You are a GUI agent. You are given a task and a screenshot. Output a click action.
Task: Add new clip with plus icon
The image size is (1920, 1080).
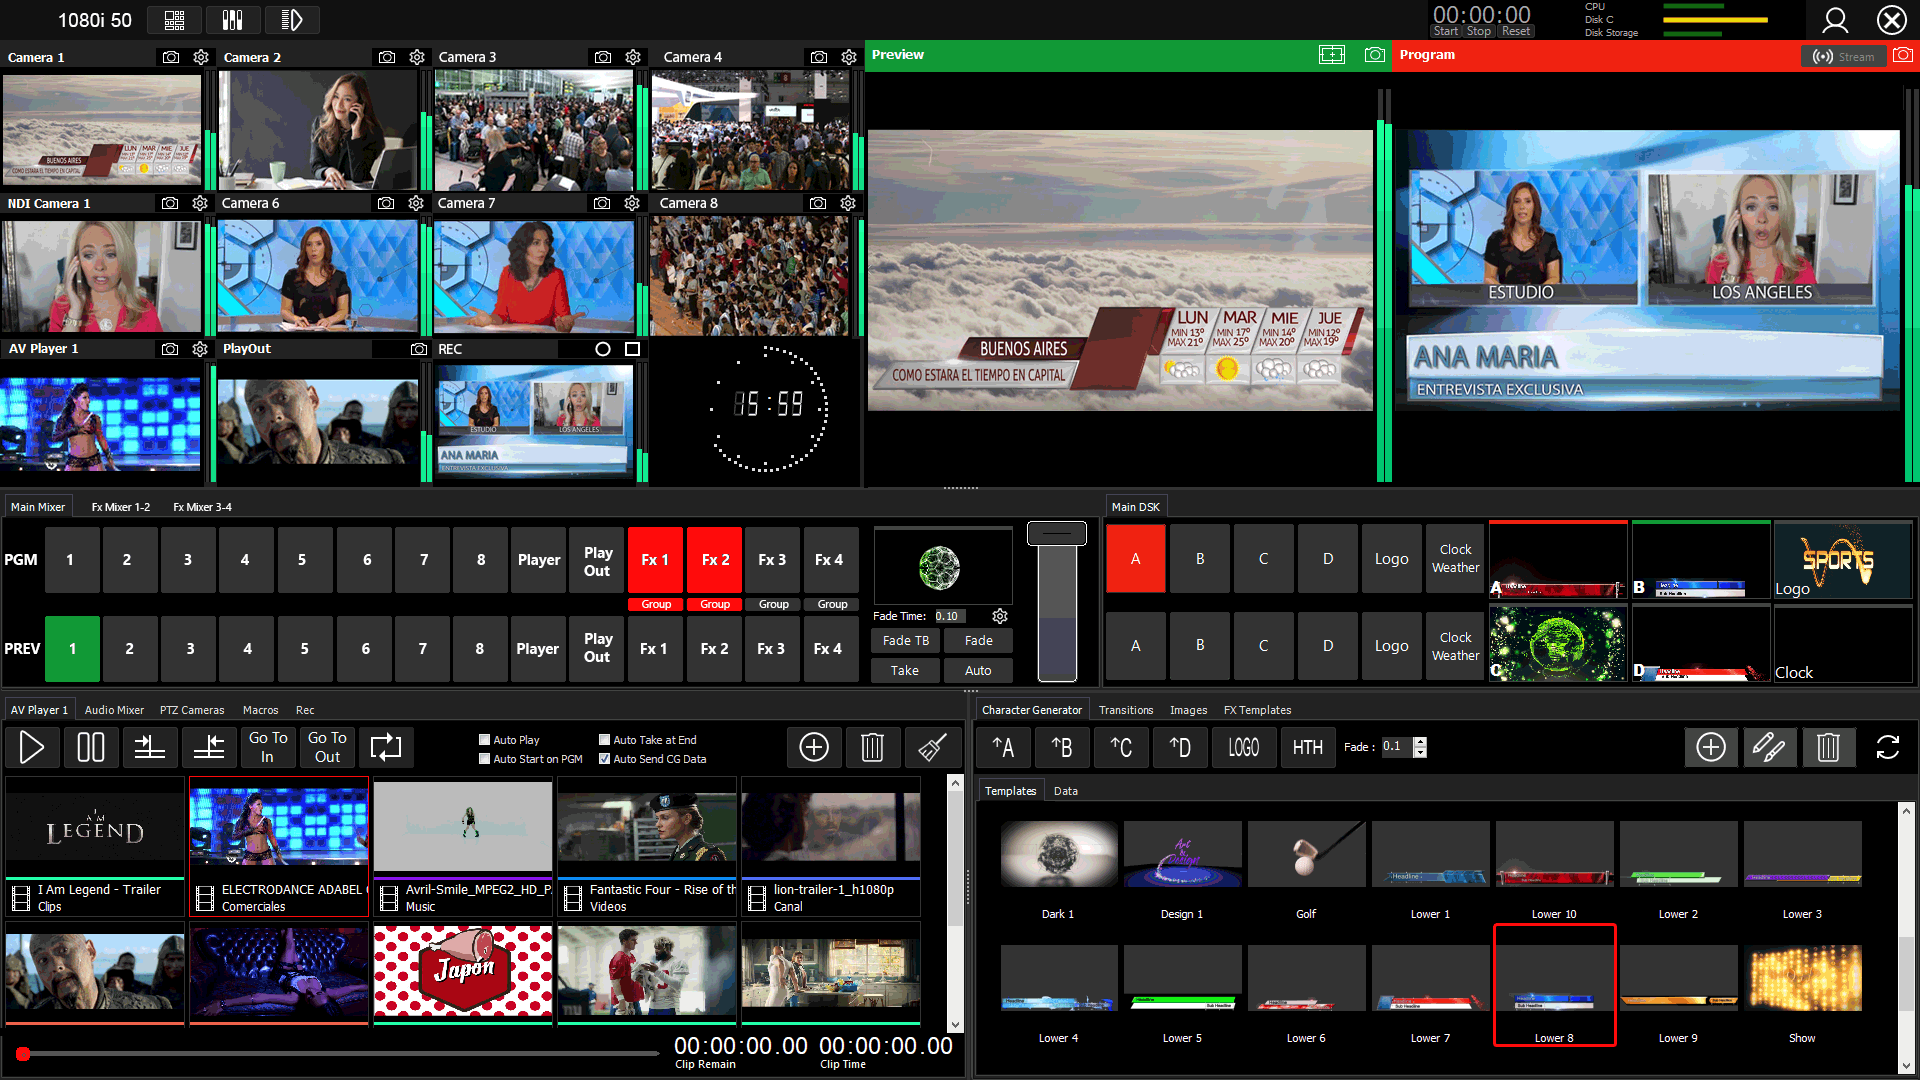[813, 747]
